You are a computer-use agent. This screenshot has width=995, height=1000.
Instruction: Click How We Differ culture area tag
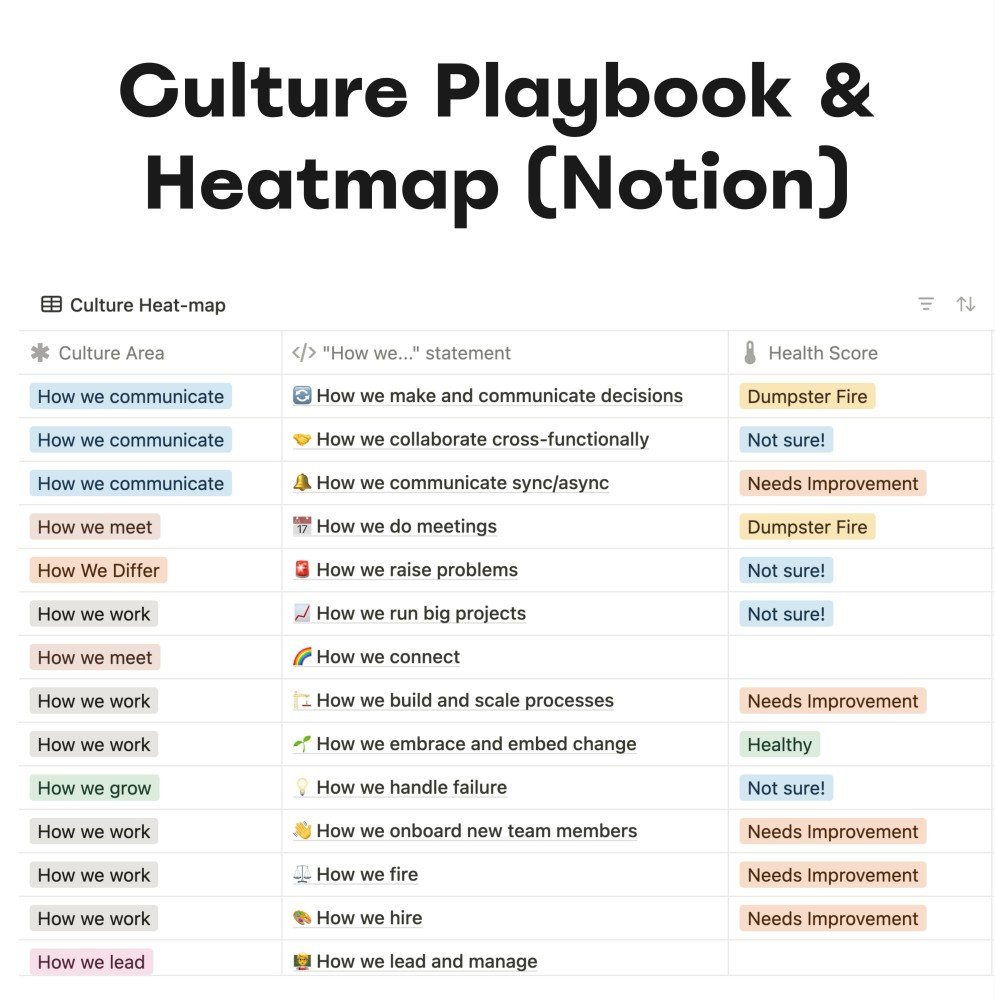pyautogui.click(x=98, y=570)
